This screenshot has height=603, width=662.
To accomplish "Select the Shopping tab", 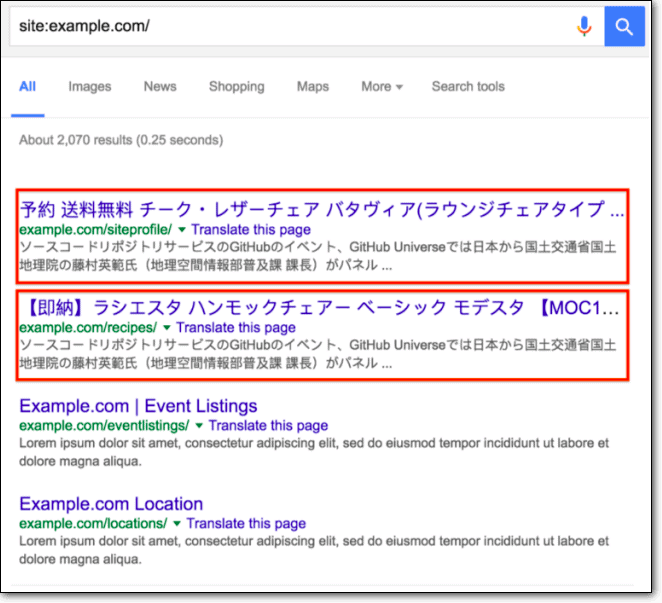I will [x=236, y=87].
